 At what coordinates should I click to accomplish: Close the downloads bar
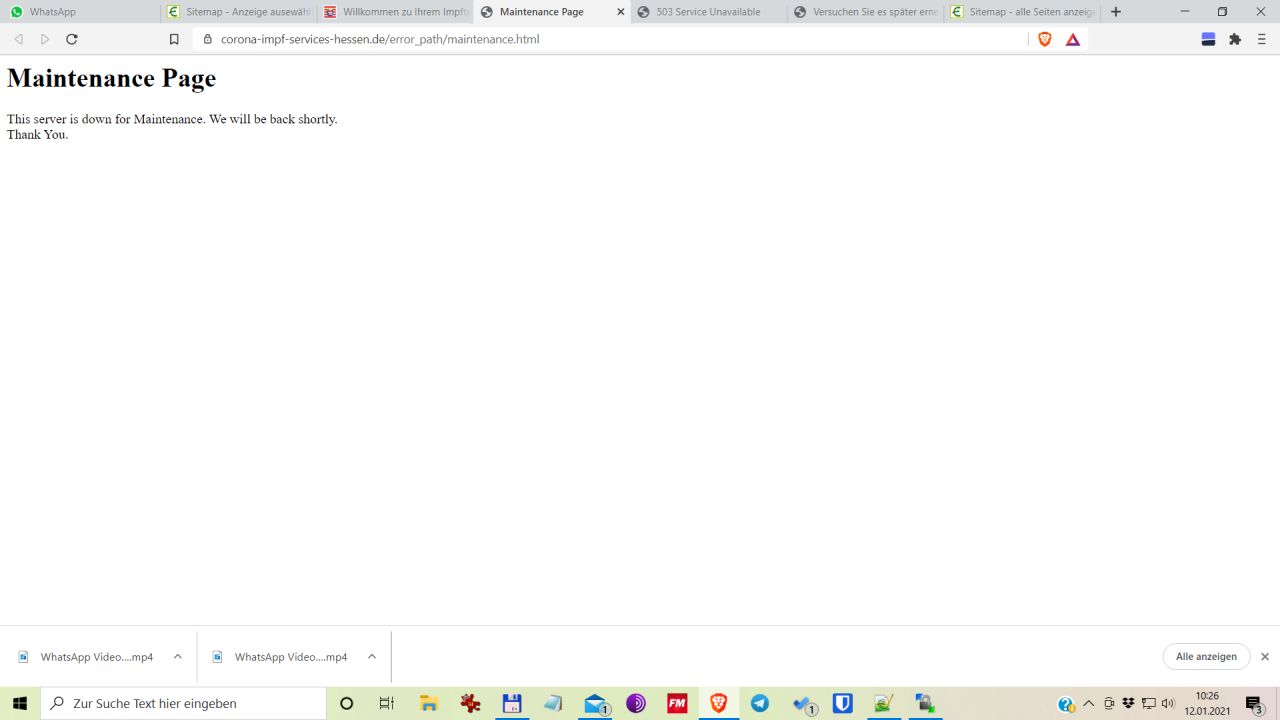(x=1265, y=657)
